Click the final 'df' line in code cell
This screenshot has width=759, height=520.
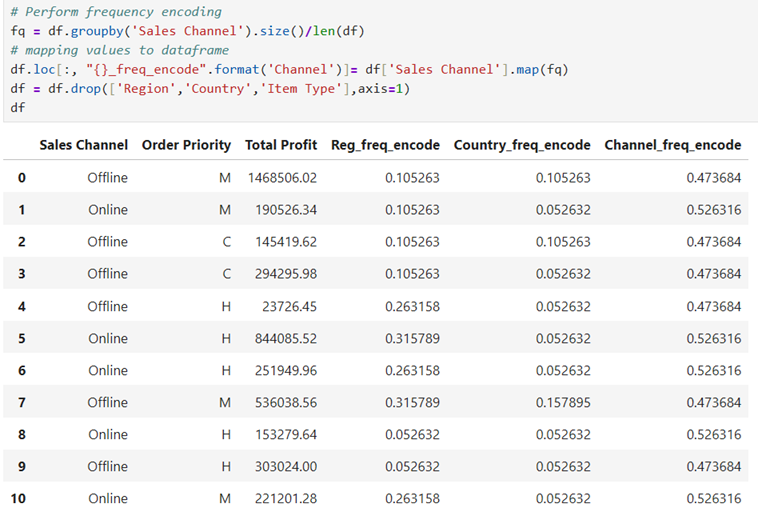[17, 107]
